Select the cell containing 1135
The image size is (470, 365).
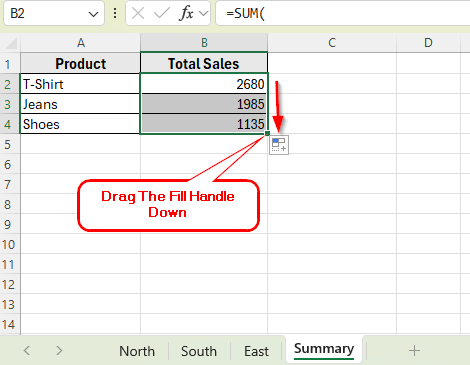pos(204,124)
